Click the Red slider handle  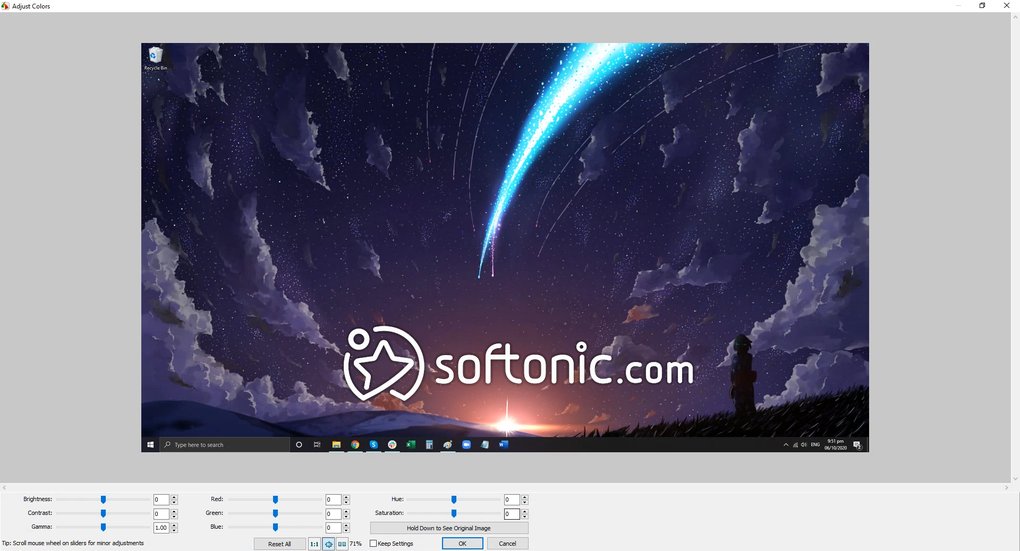coord(275,500)
